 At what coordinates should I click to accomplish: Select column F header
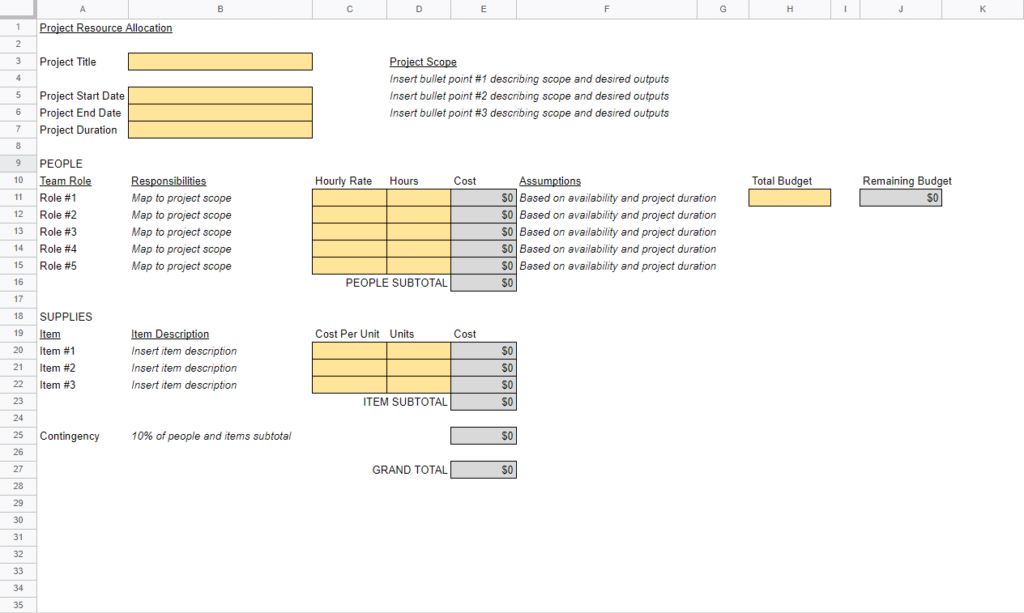pyautogui.click(x=607, y=9)
